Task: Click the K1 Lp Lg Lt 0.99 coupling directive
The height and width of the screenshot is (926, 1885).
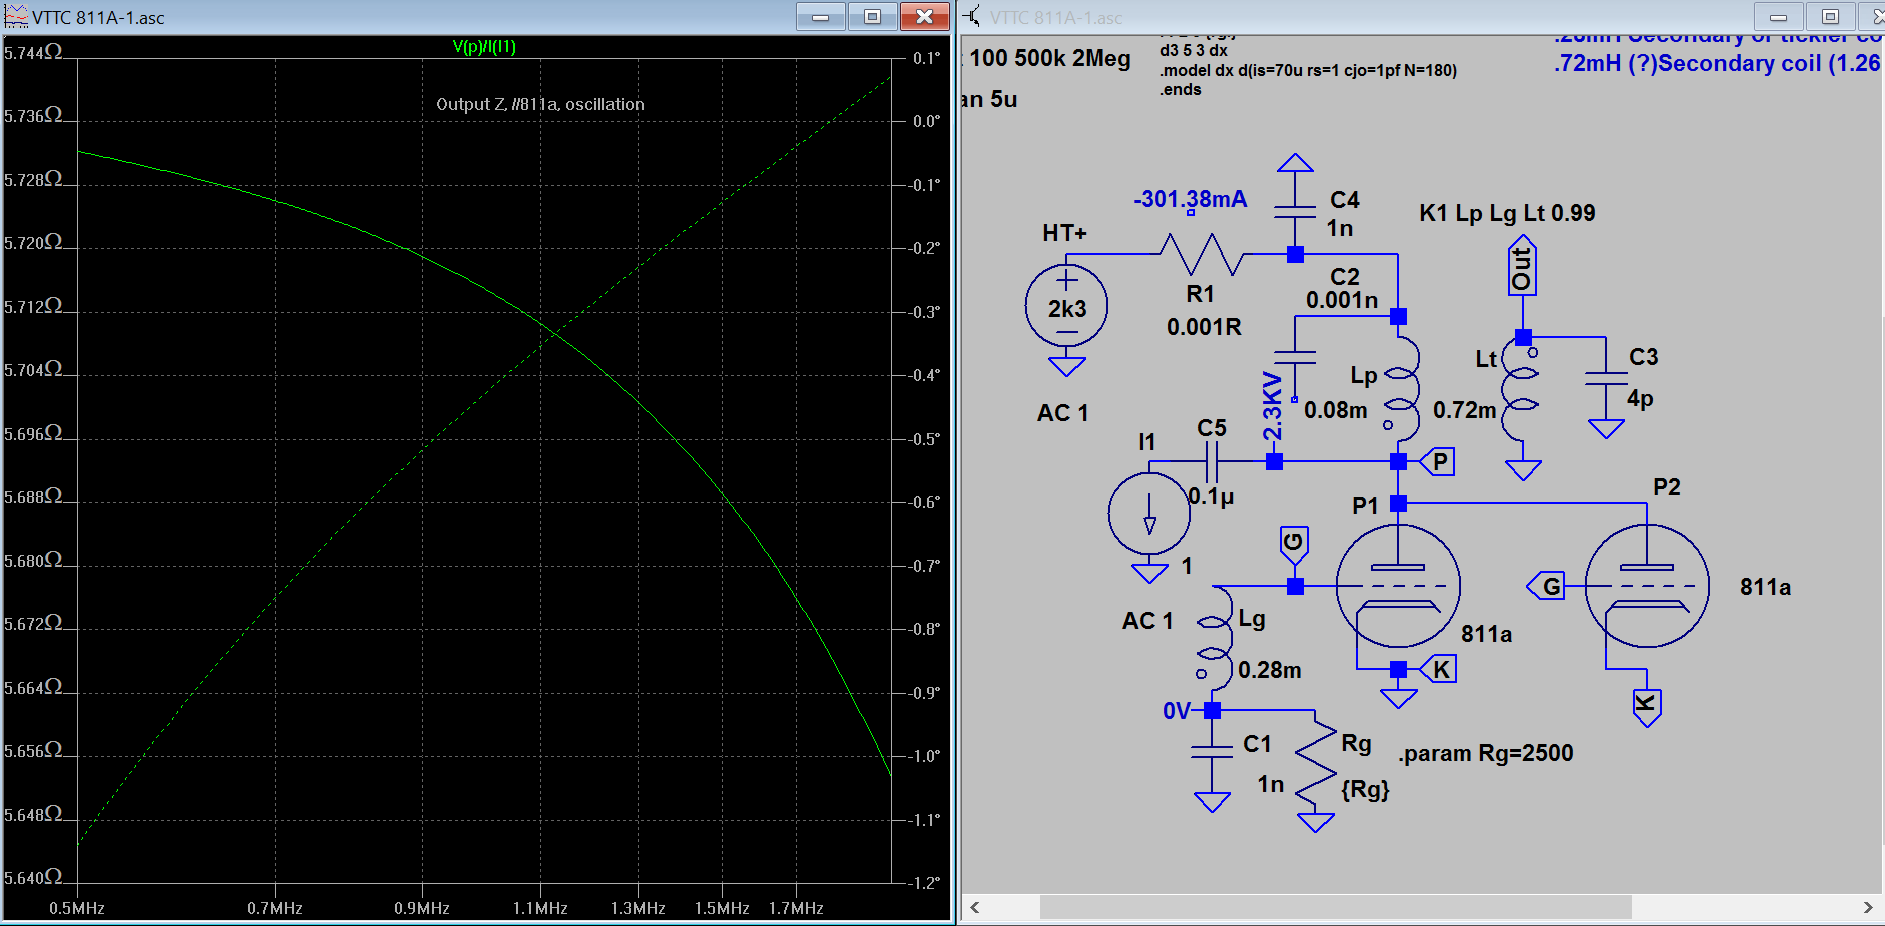Action: pos(1507,213)
